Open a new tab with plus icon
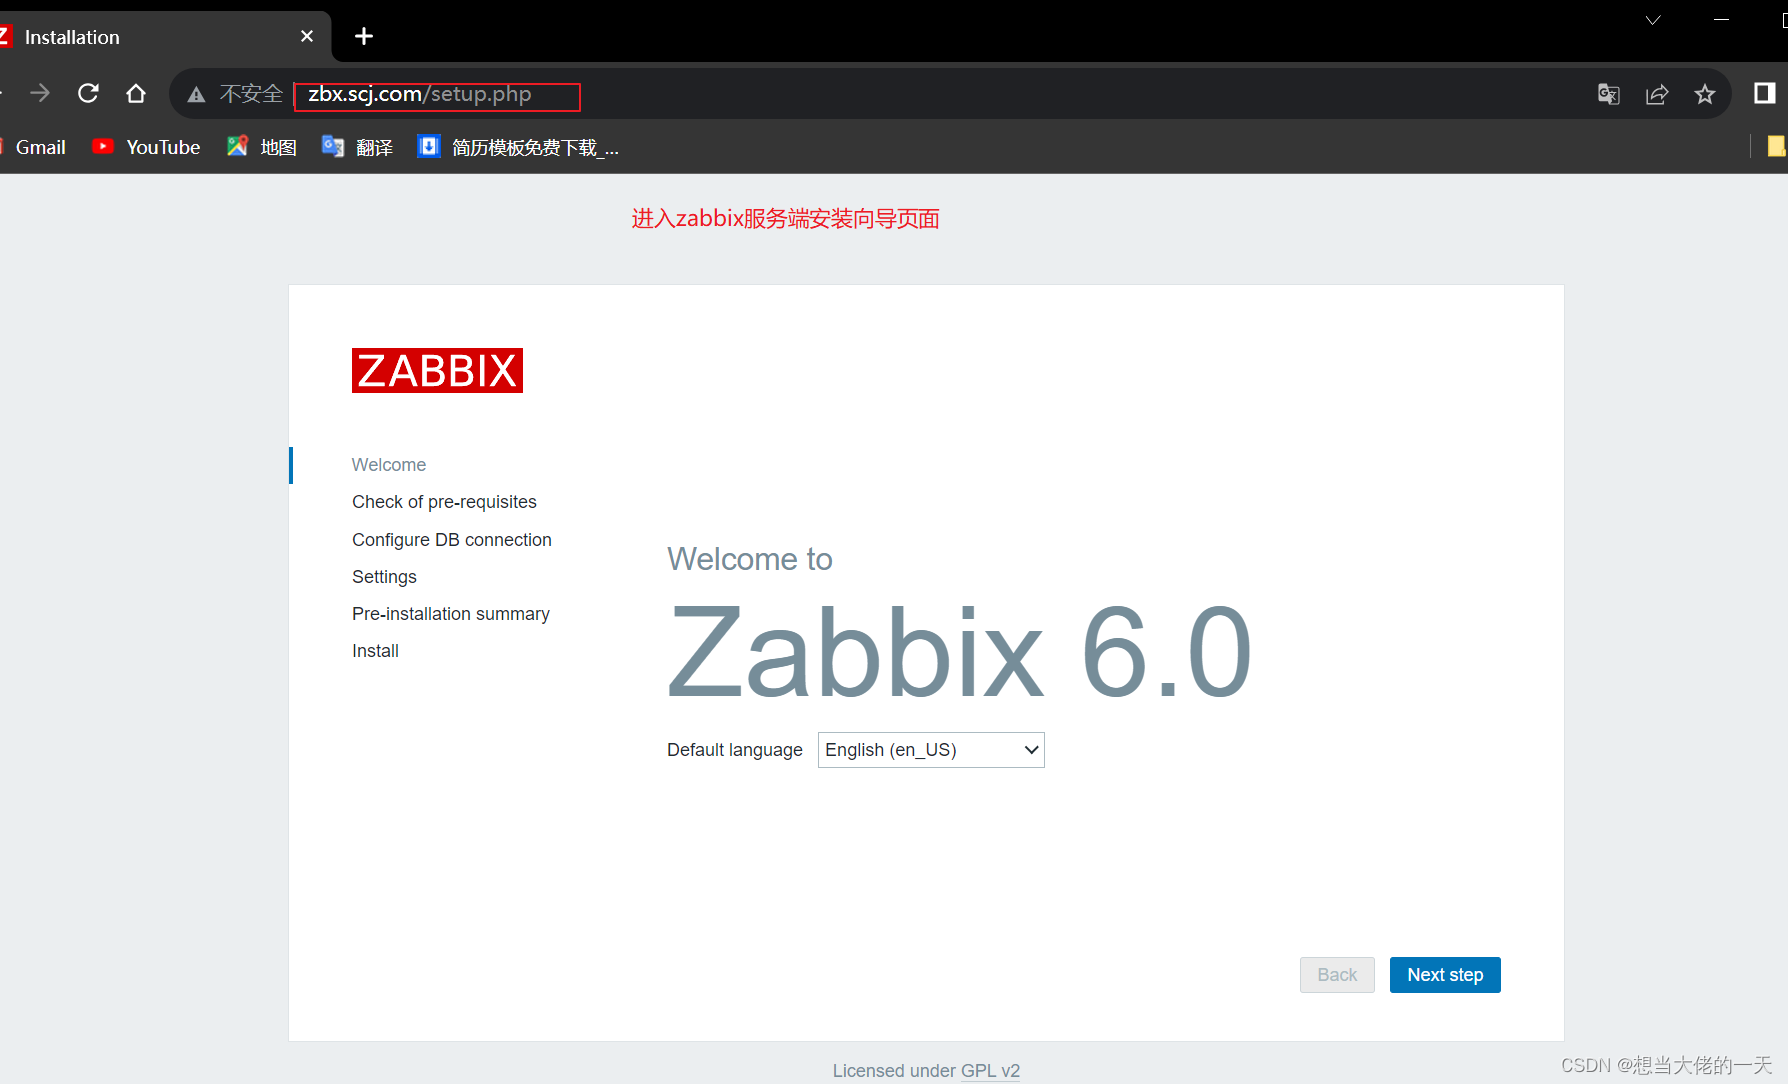Screen dimensions: 1788x1084 364,36
